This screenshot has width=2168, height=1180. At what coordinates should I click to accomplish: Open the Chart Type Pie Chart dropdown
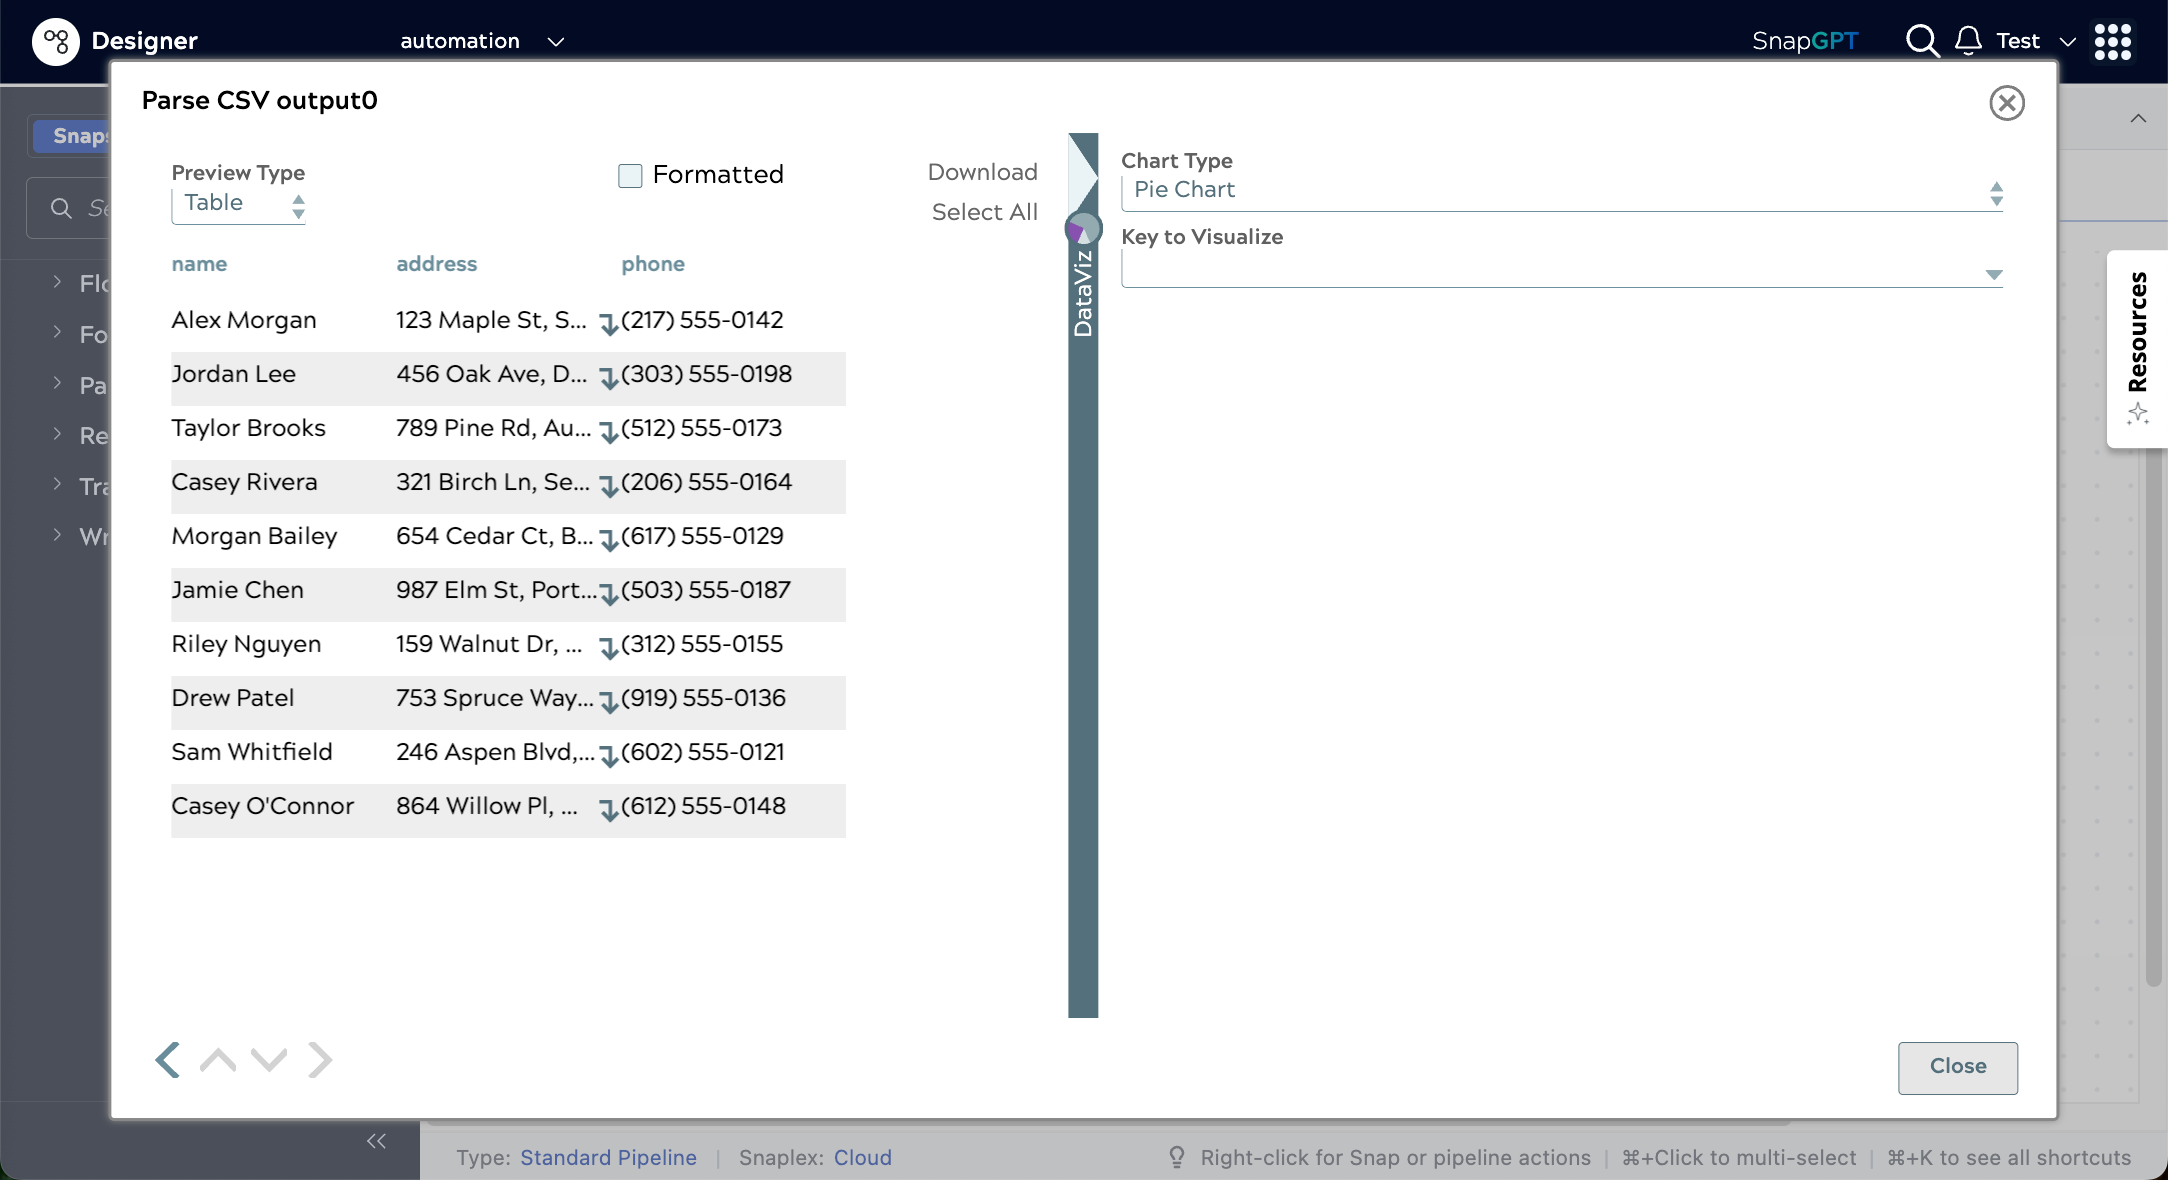click(x=1562, y=191)
